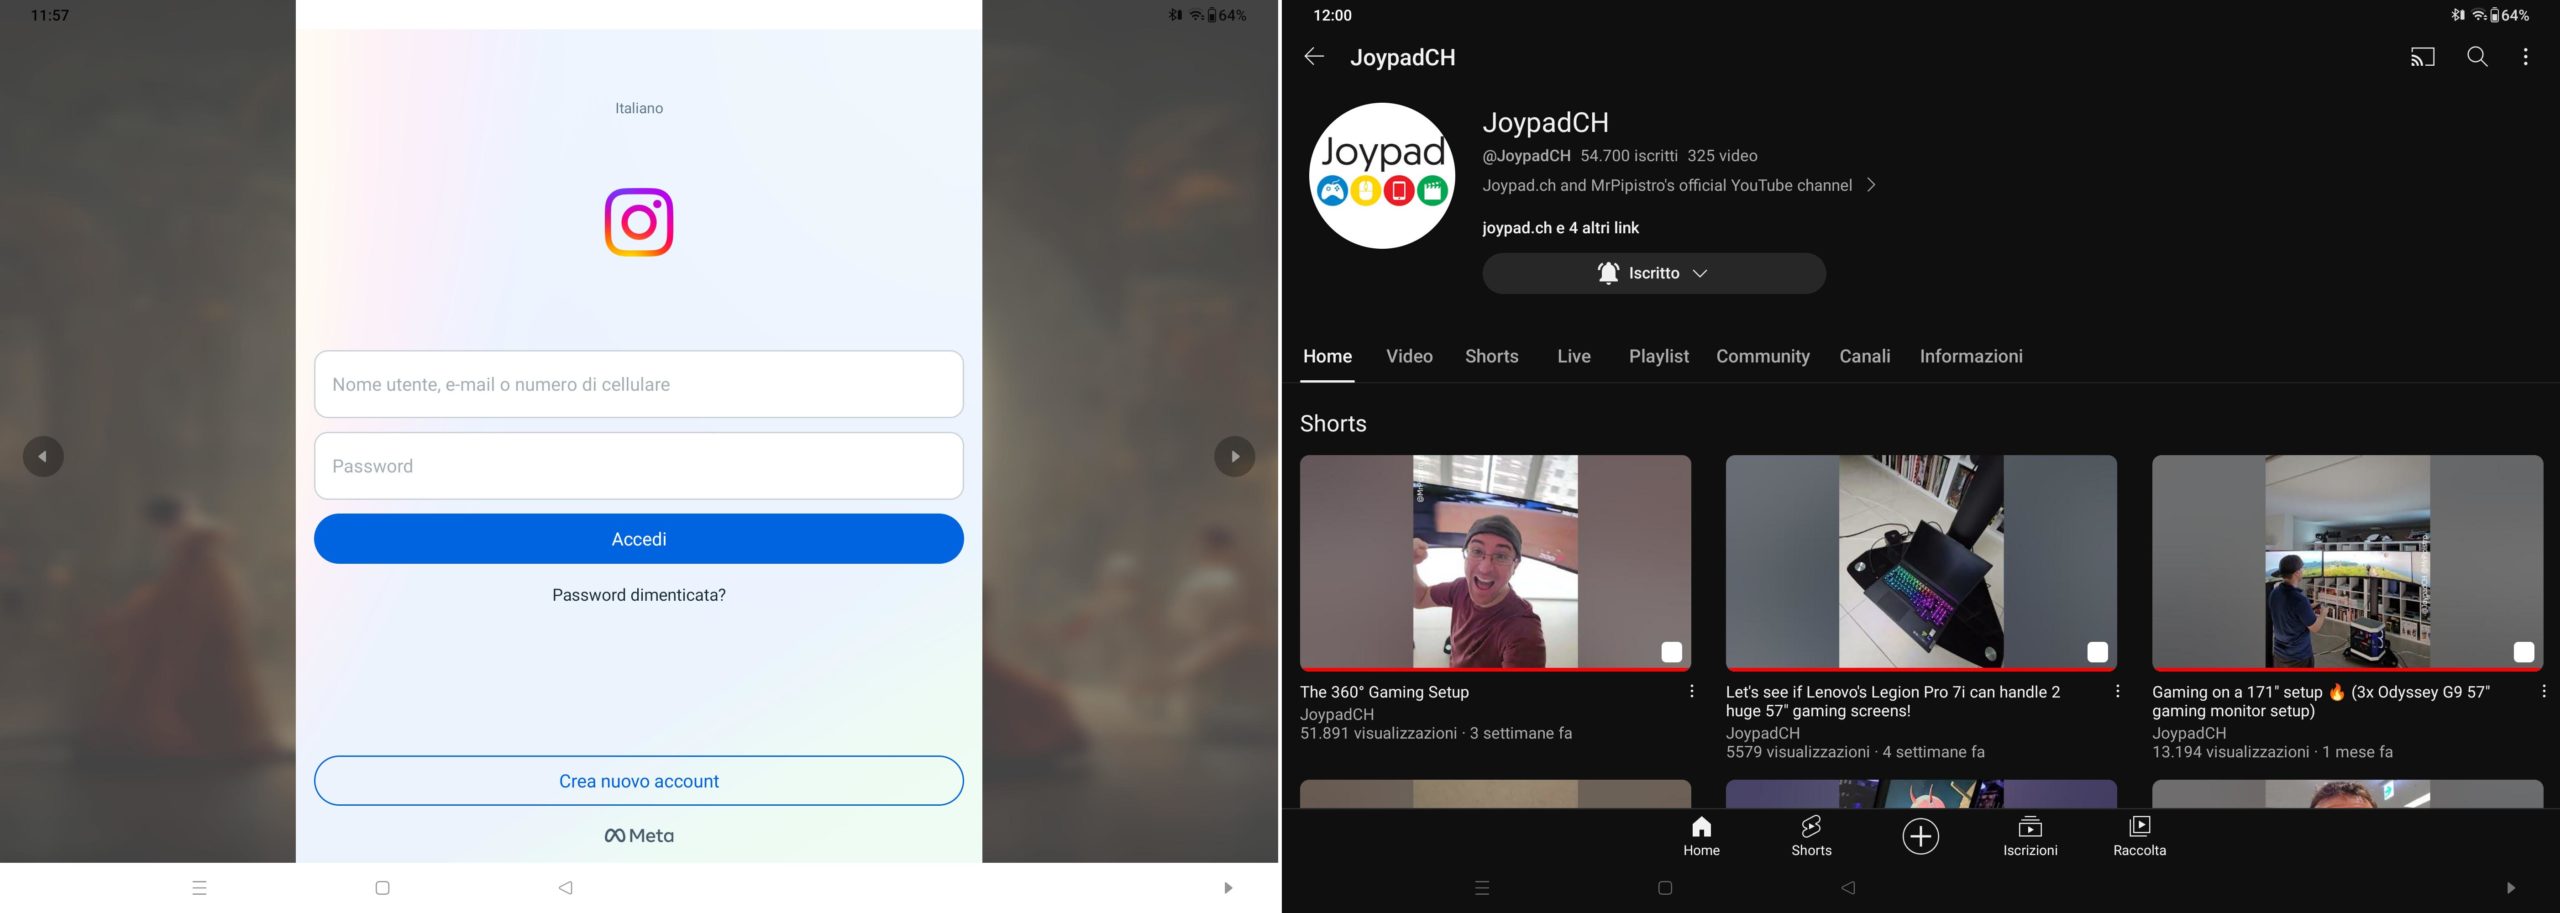Click JoypadCH title in top bar

pyautogui.click(x=1402, y=58)
